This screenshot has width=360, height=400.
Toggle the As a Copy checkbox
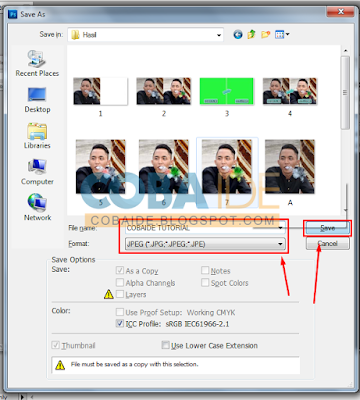pos(120,270)
